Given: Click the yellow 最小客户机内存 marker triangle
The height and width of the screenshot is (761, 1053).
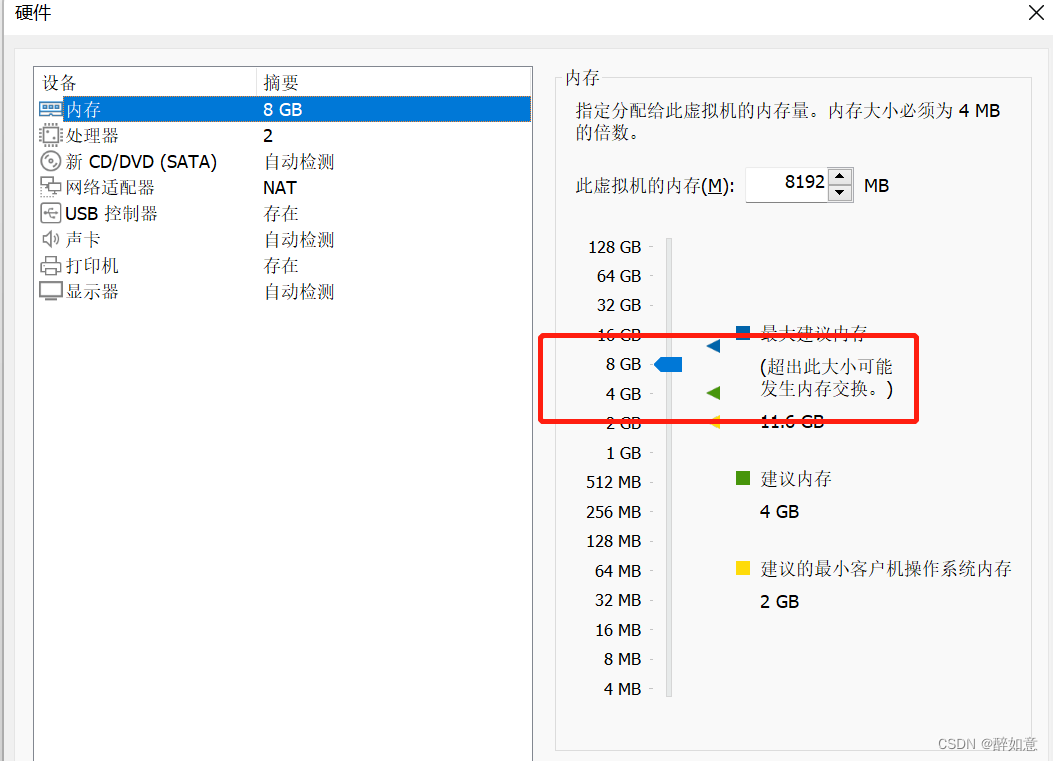Looking at the screenshot, I should click(x=713, y=422).
